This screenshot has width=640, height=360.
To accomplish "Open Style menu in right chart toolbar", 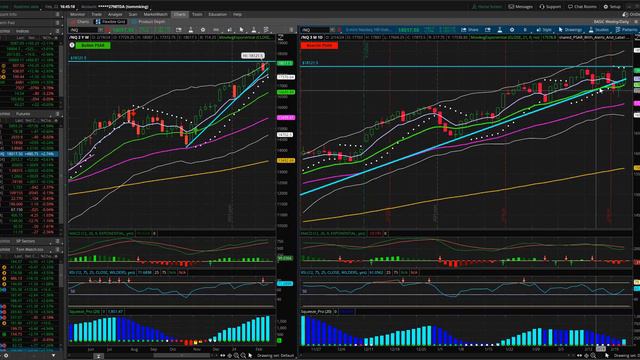I will point(544,30).
